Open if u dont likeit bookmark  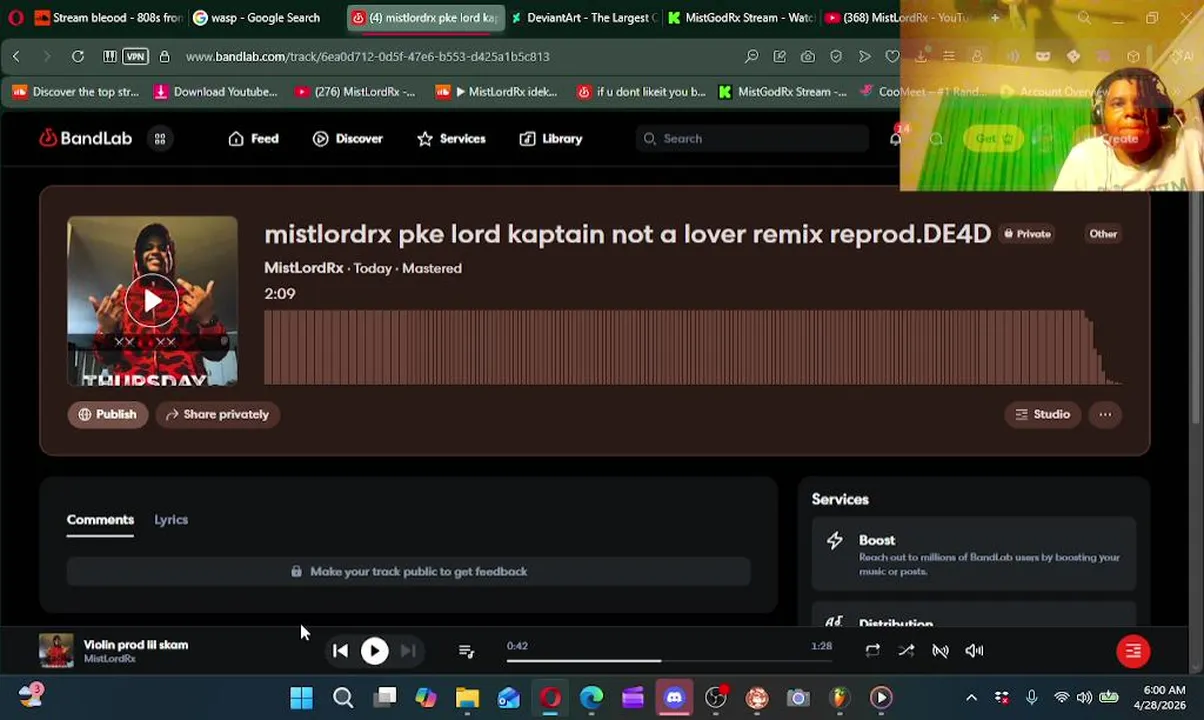click(641, 92)
